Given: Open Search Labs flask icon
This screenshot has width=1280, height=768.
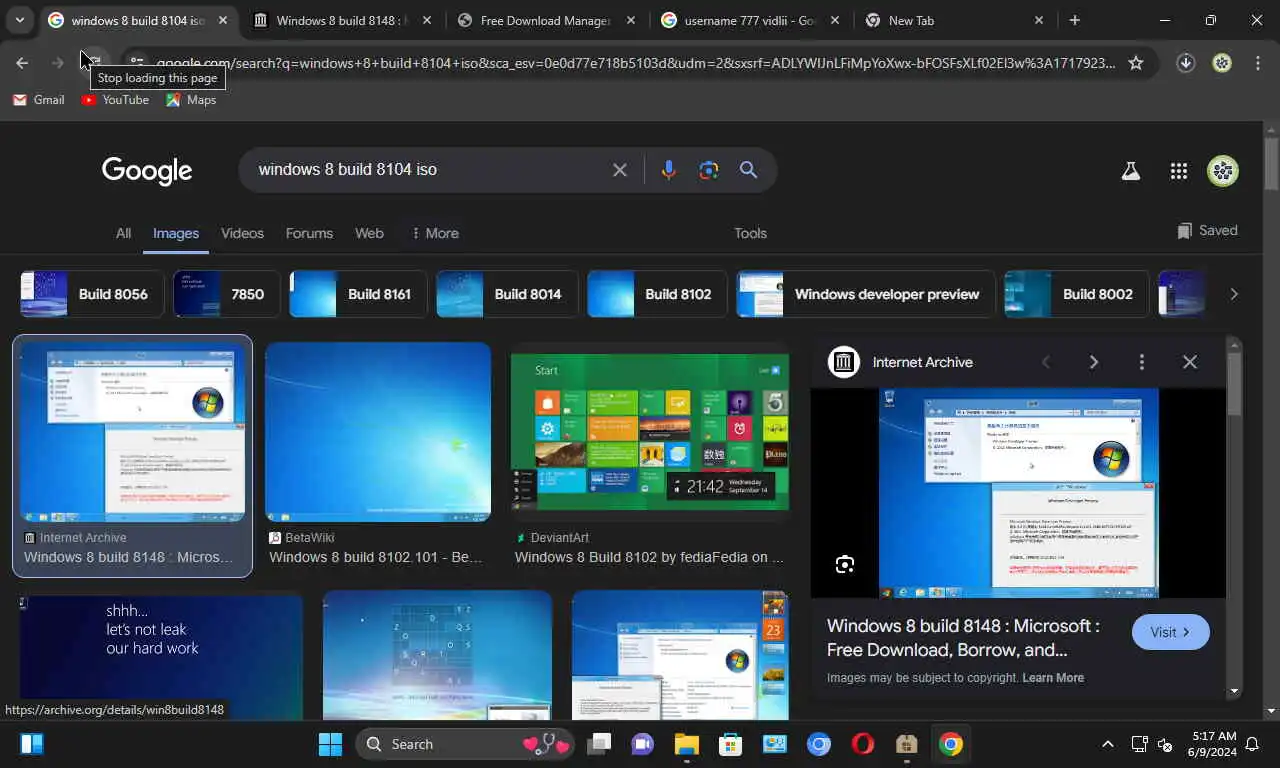Looking at the screenshot, I should click(x=1131, y=171).
